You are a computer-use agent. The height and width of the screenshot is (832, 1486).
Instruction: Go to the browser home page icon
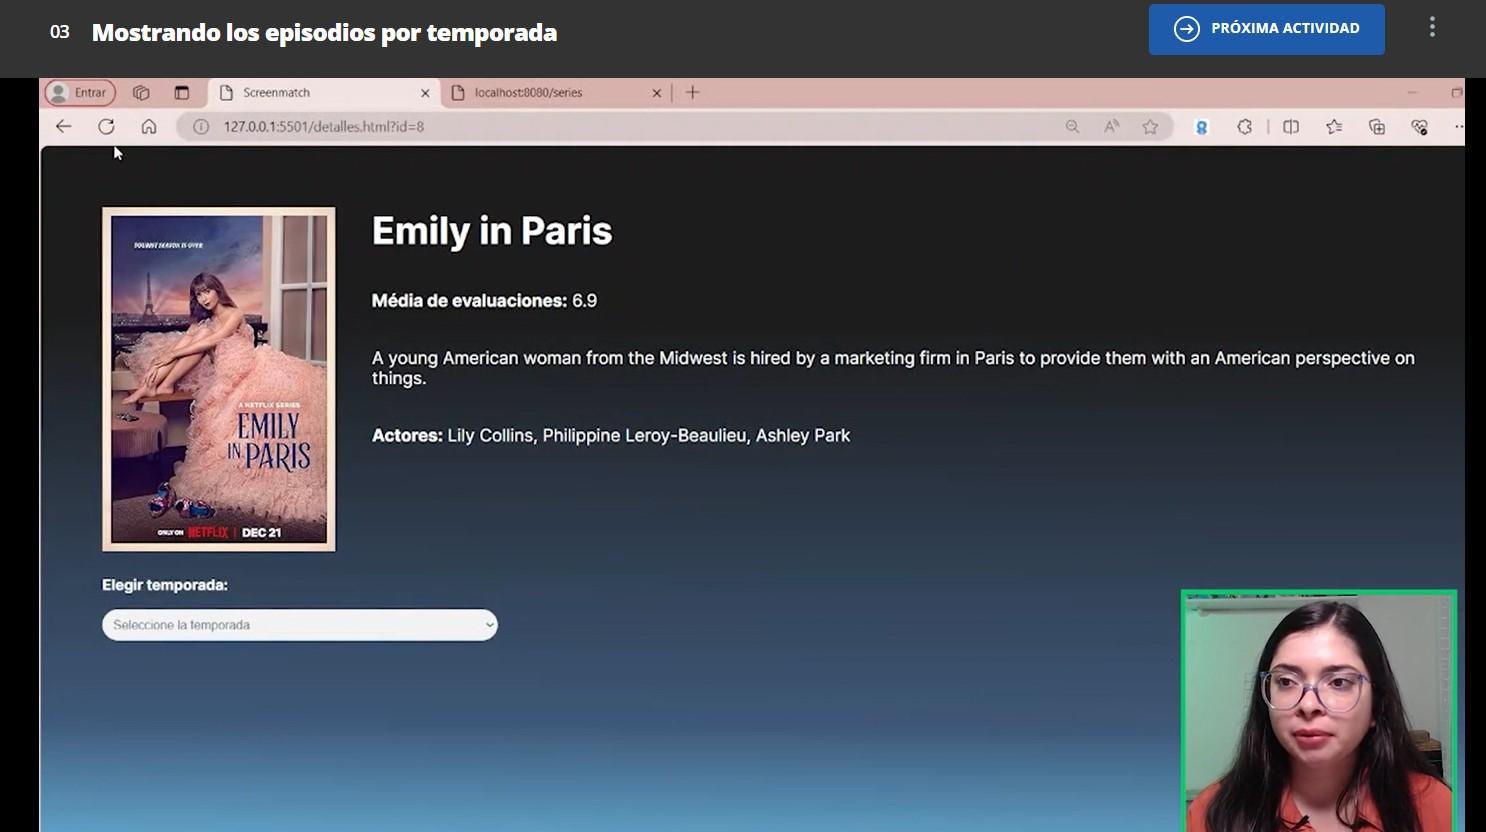149,127
